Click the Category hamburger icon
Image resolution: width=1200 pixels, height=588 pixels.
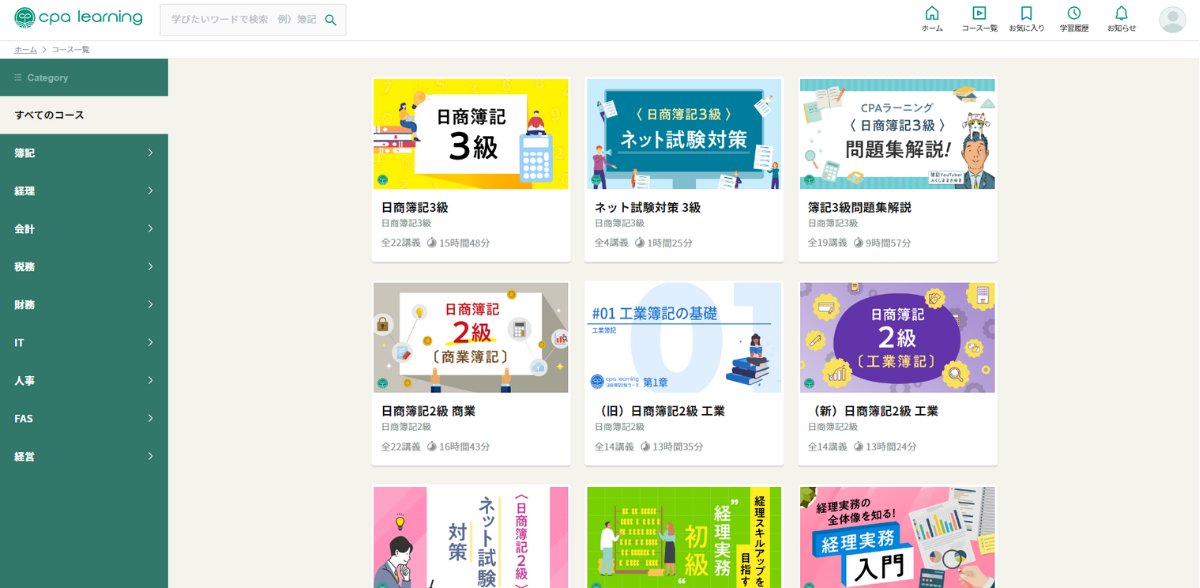click(x=18, y=78)
